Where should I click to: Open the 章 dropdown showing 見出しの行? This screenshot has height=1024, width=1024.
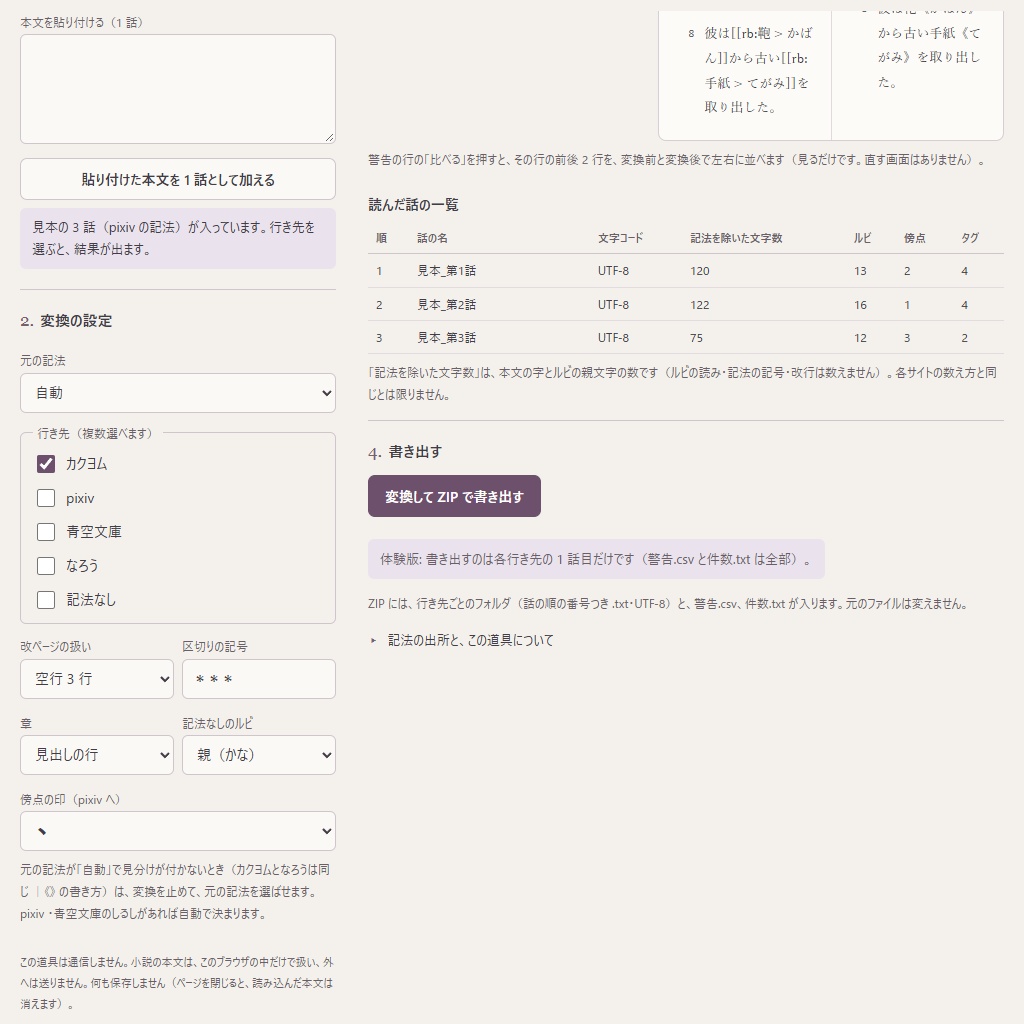click(97, 755)
